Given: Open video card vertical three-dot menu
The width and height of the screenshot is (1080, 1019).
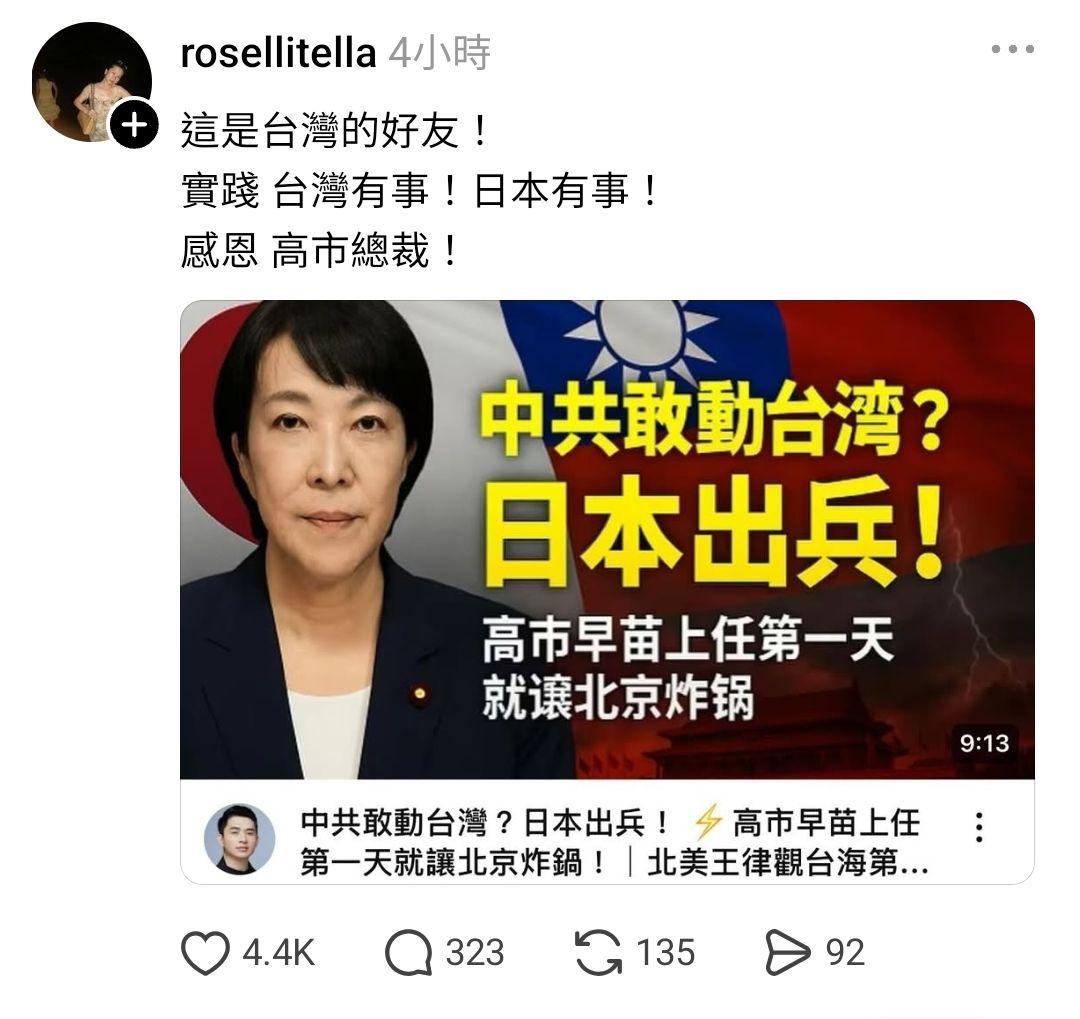Looking at the screenshot, I should 979,827.
